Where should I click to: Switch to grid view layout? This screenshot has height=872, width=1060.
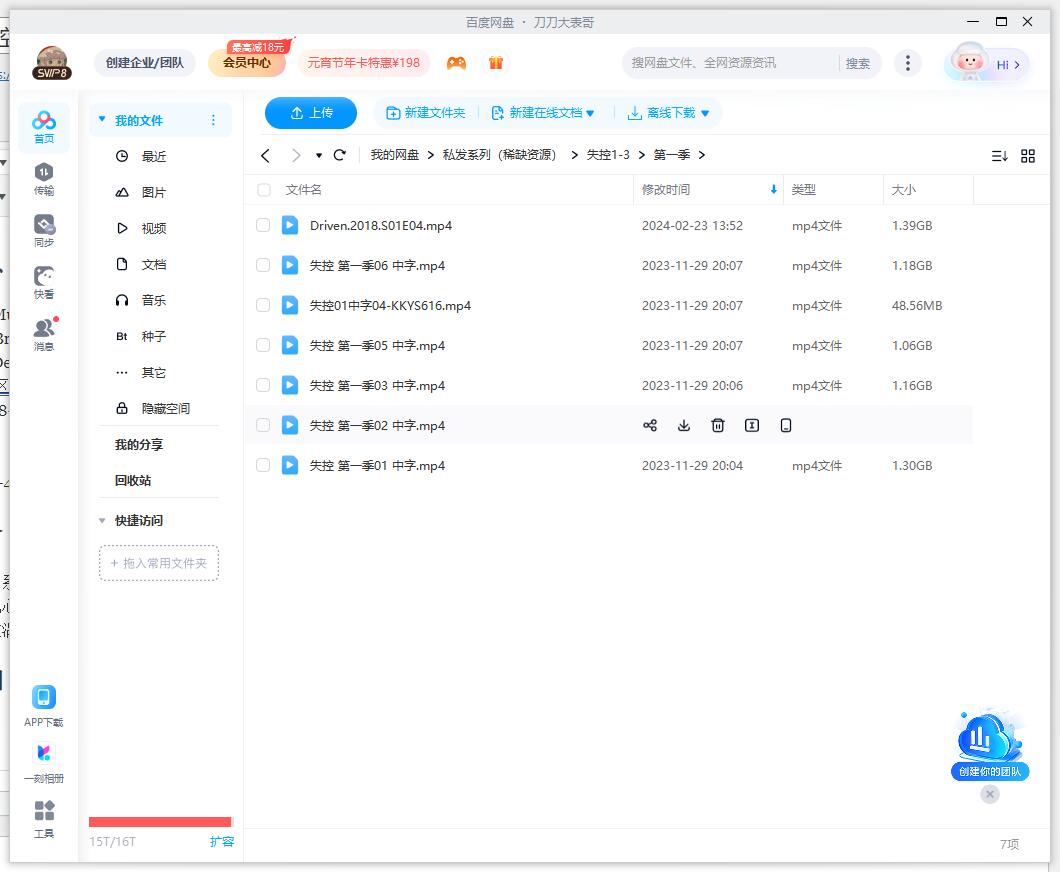click(x=1028, y=156)
